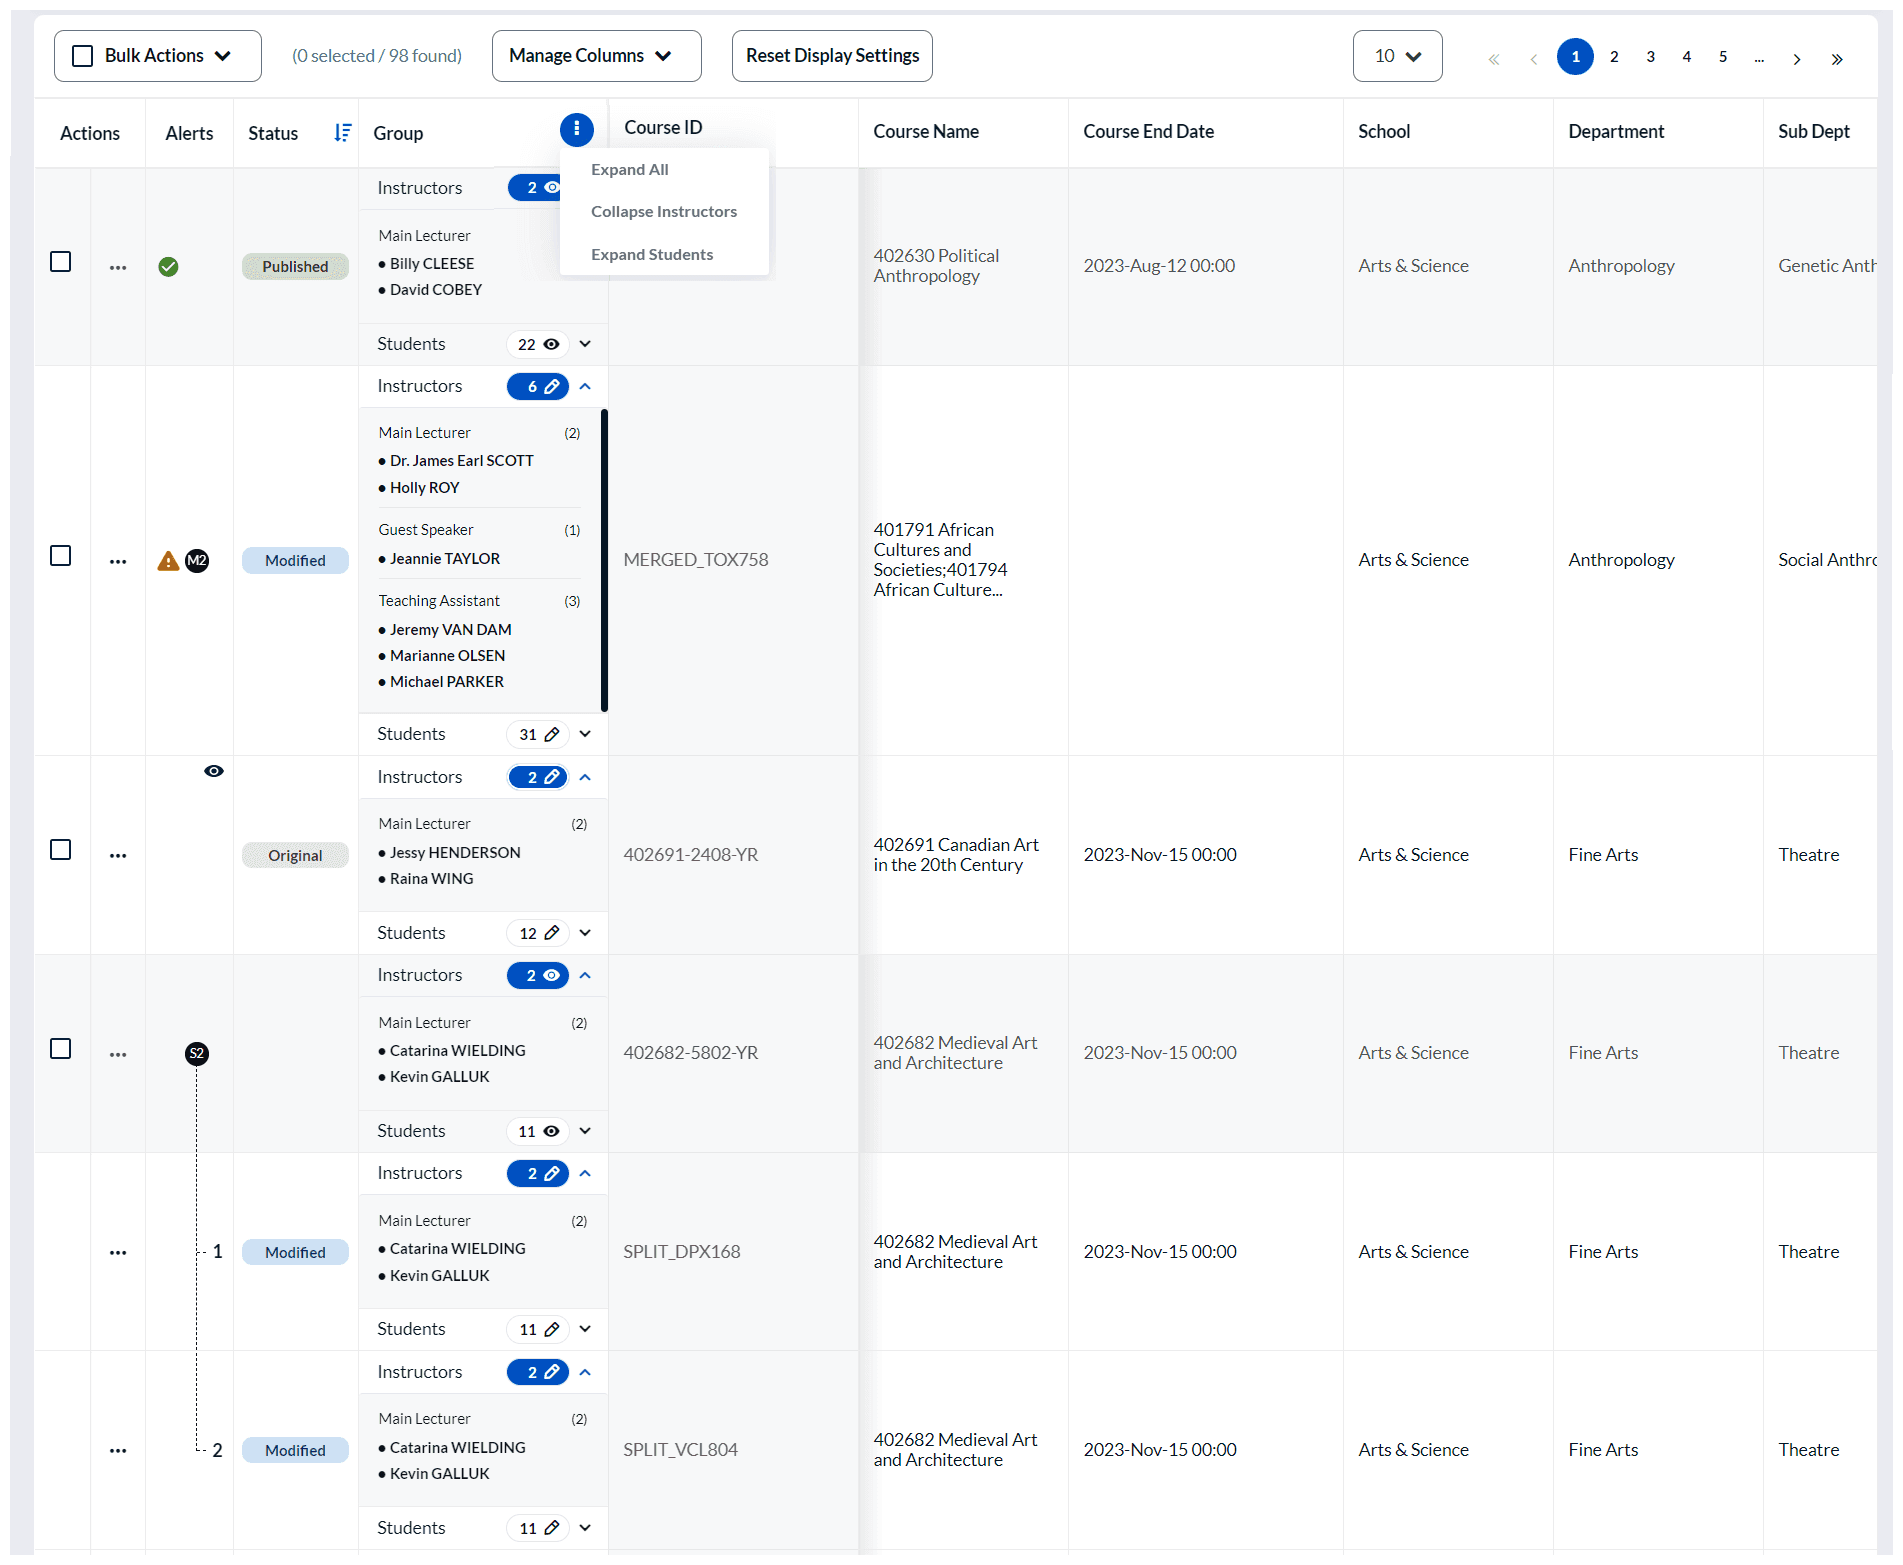1903x1565 pixels.
Task: Tick the Bulk Actions select-all checkbox
Action: pos(83,56)
